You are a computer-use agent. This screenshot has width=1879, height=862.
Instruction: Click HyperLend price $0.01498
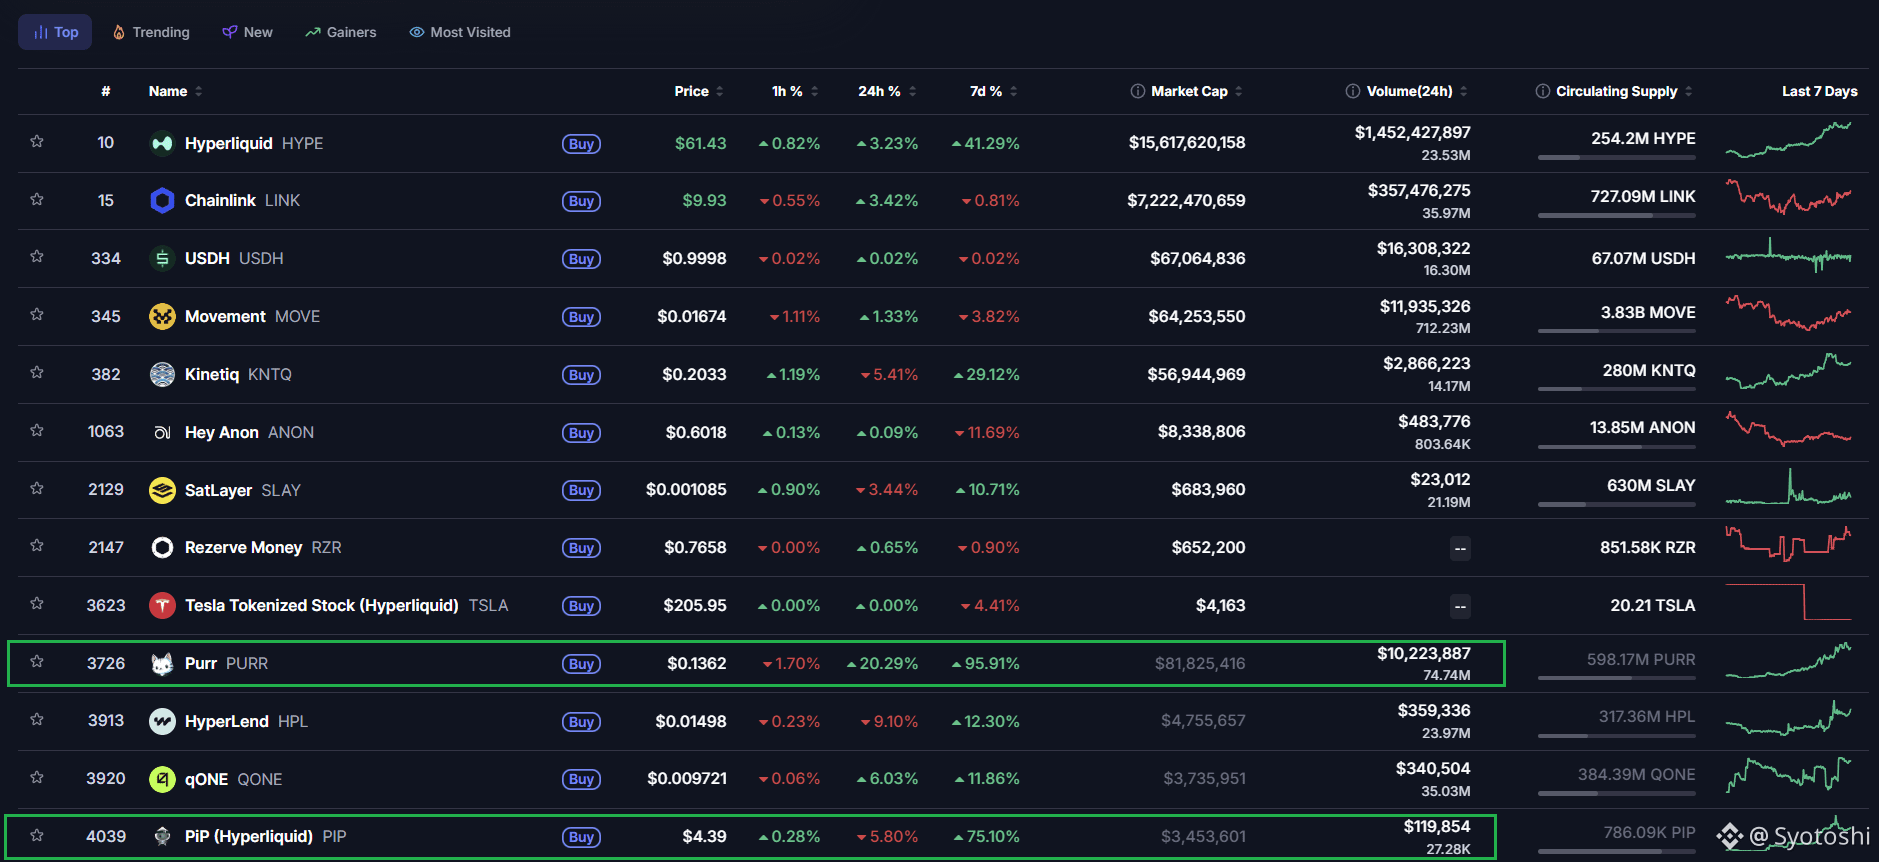pos(691,721)
